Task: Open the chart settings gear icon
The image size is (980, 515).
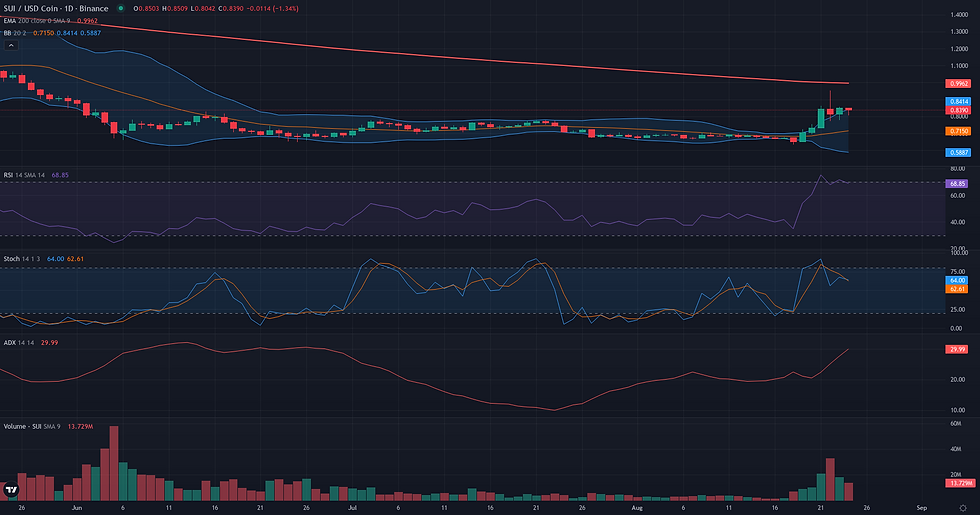Action: (962, 508)
